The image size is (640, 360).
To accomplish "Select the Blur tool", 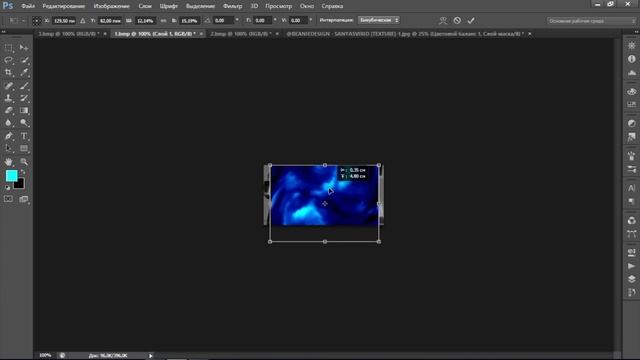I will (9, 122).
